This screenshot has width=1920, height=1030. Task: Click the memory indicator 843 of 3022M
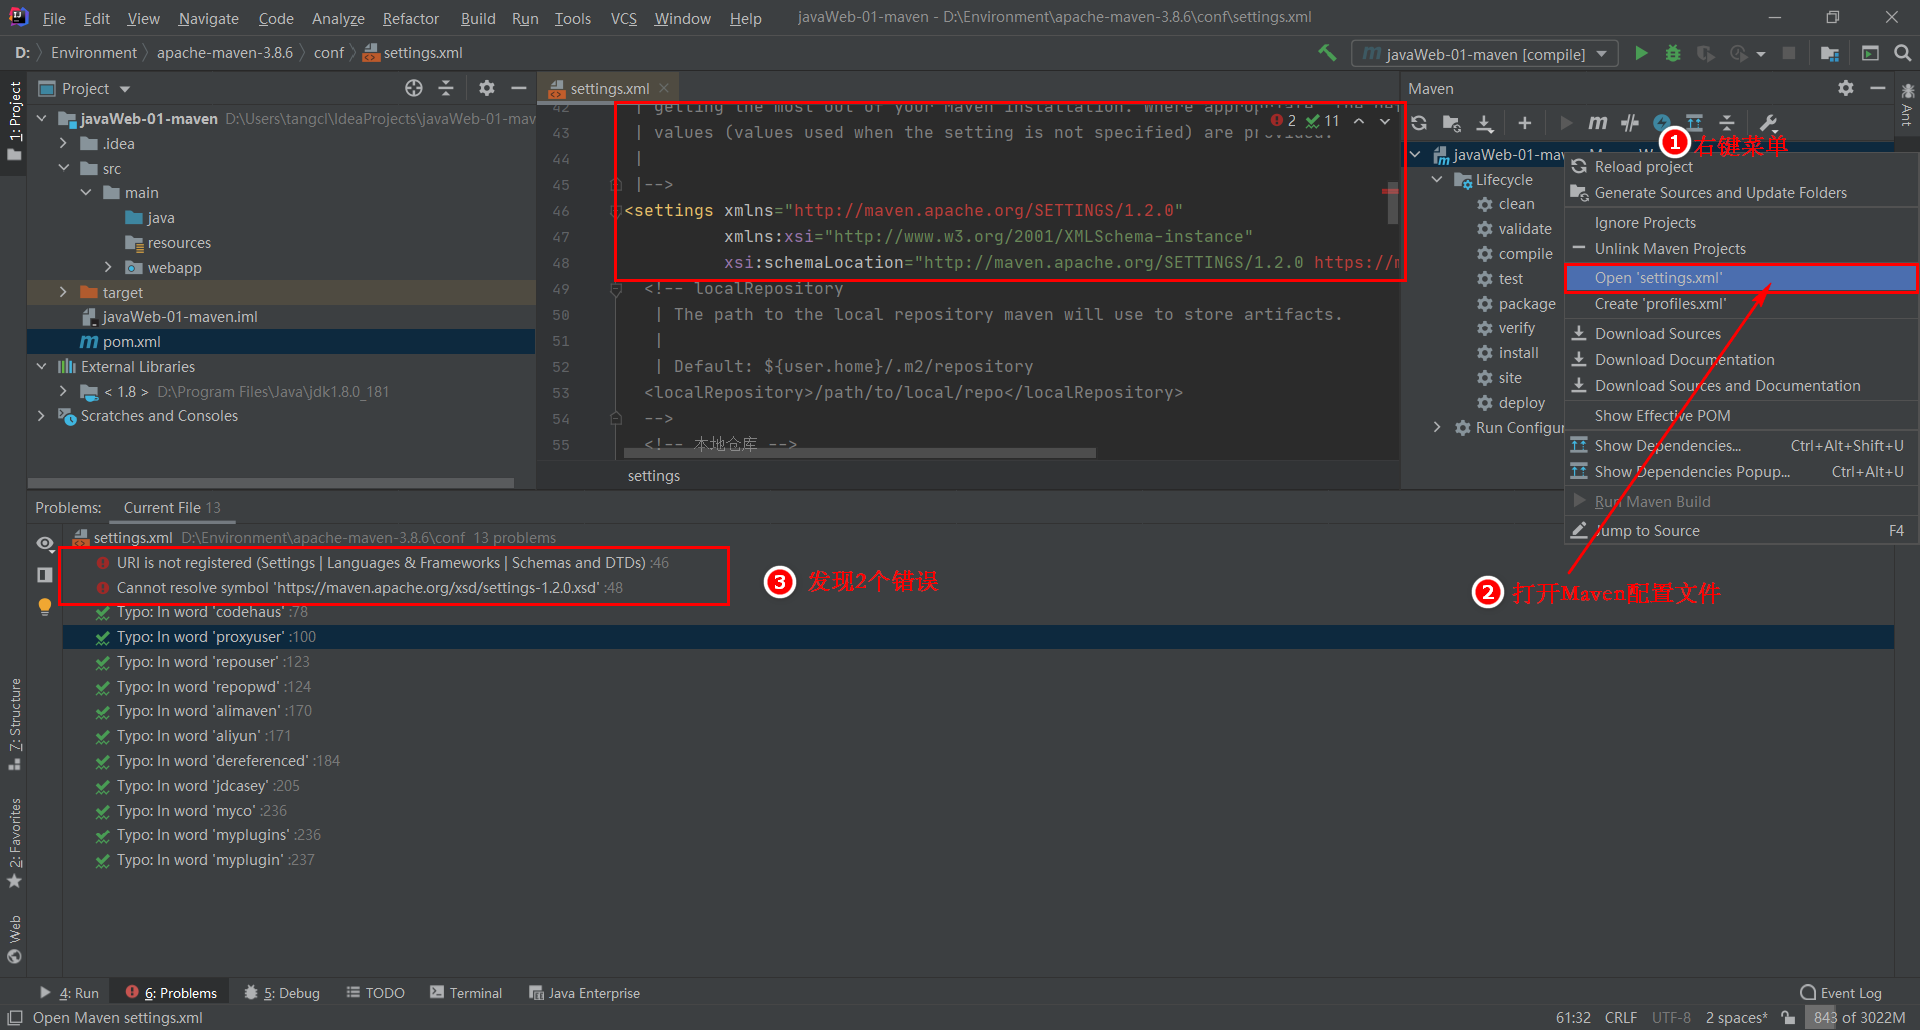tap(1860, 1017)
